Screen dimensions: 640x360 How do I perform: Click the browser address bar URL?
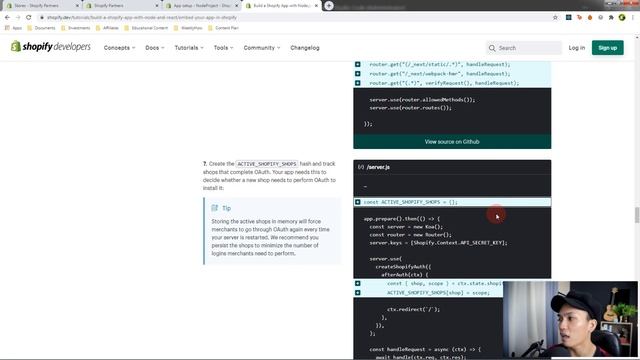click(142, 18)
